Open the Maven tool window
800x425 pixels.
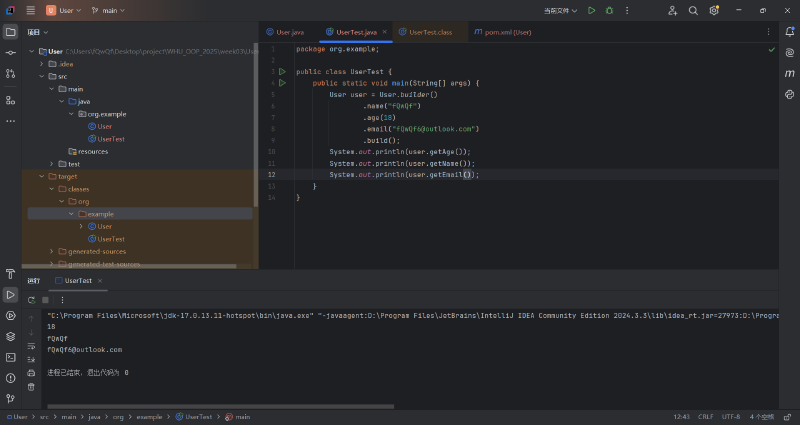pyautogui.click(x=789, y=73)
